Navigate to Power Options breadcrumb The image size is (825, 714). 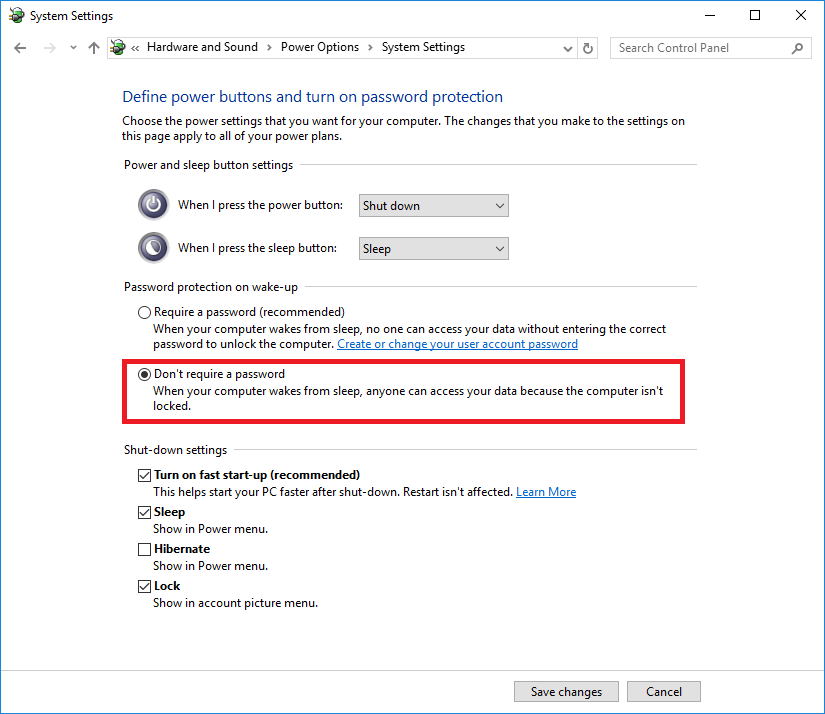point(320,47)
